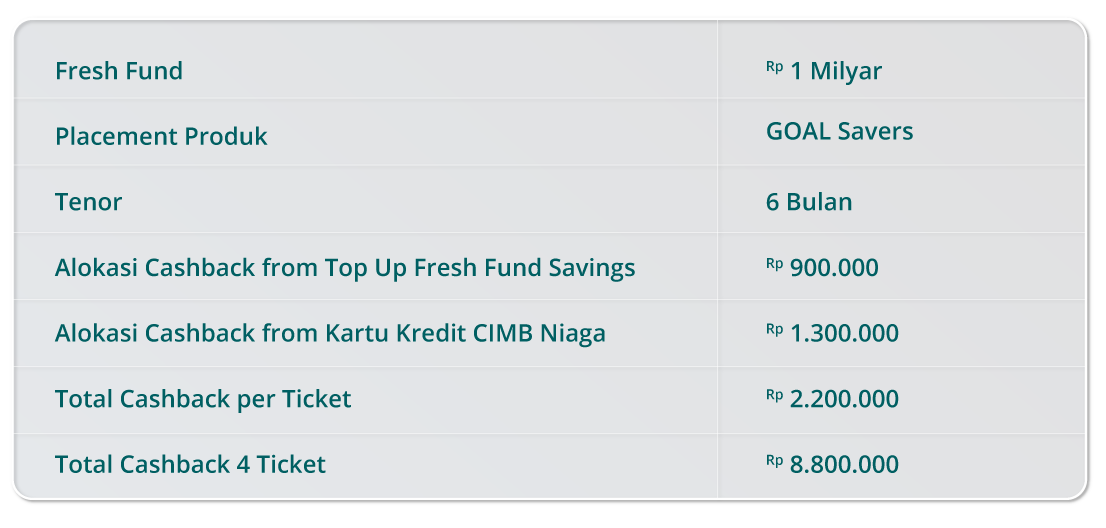Click the Rp symbol before 1 Milyar
1106x528 pixels.
tap(774, 67)
